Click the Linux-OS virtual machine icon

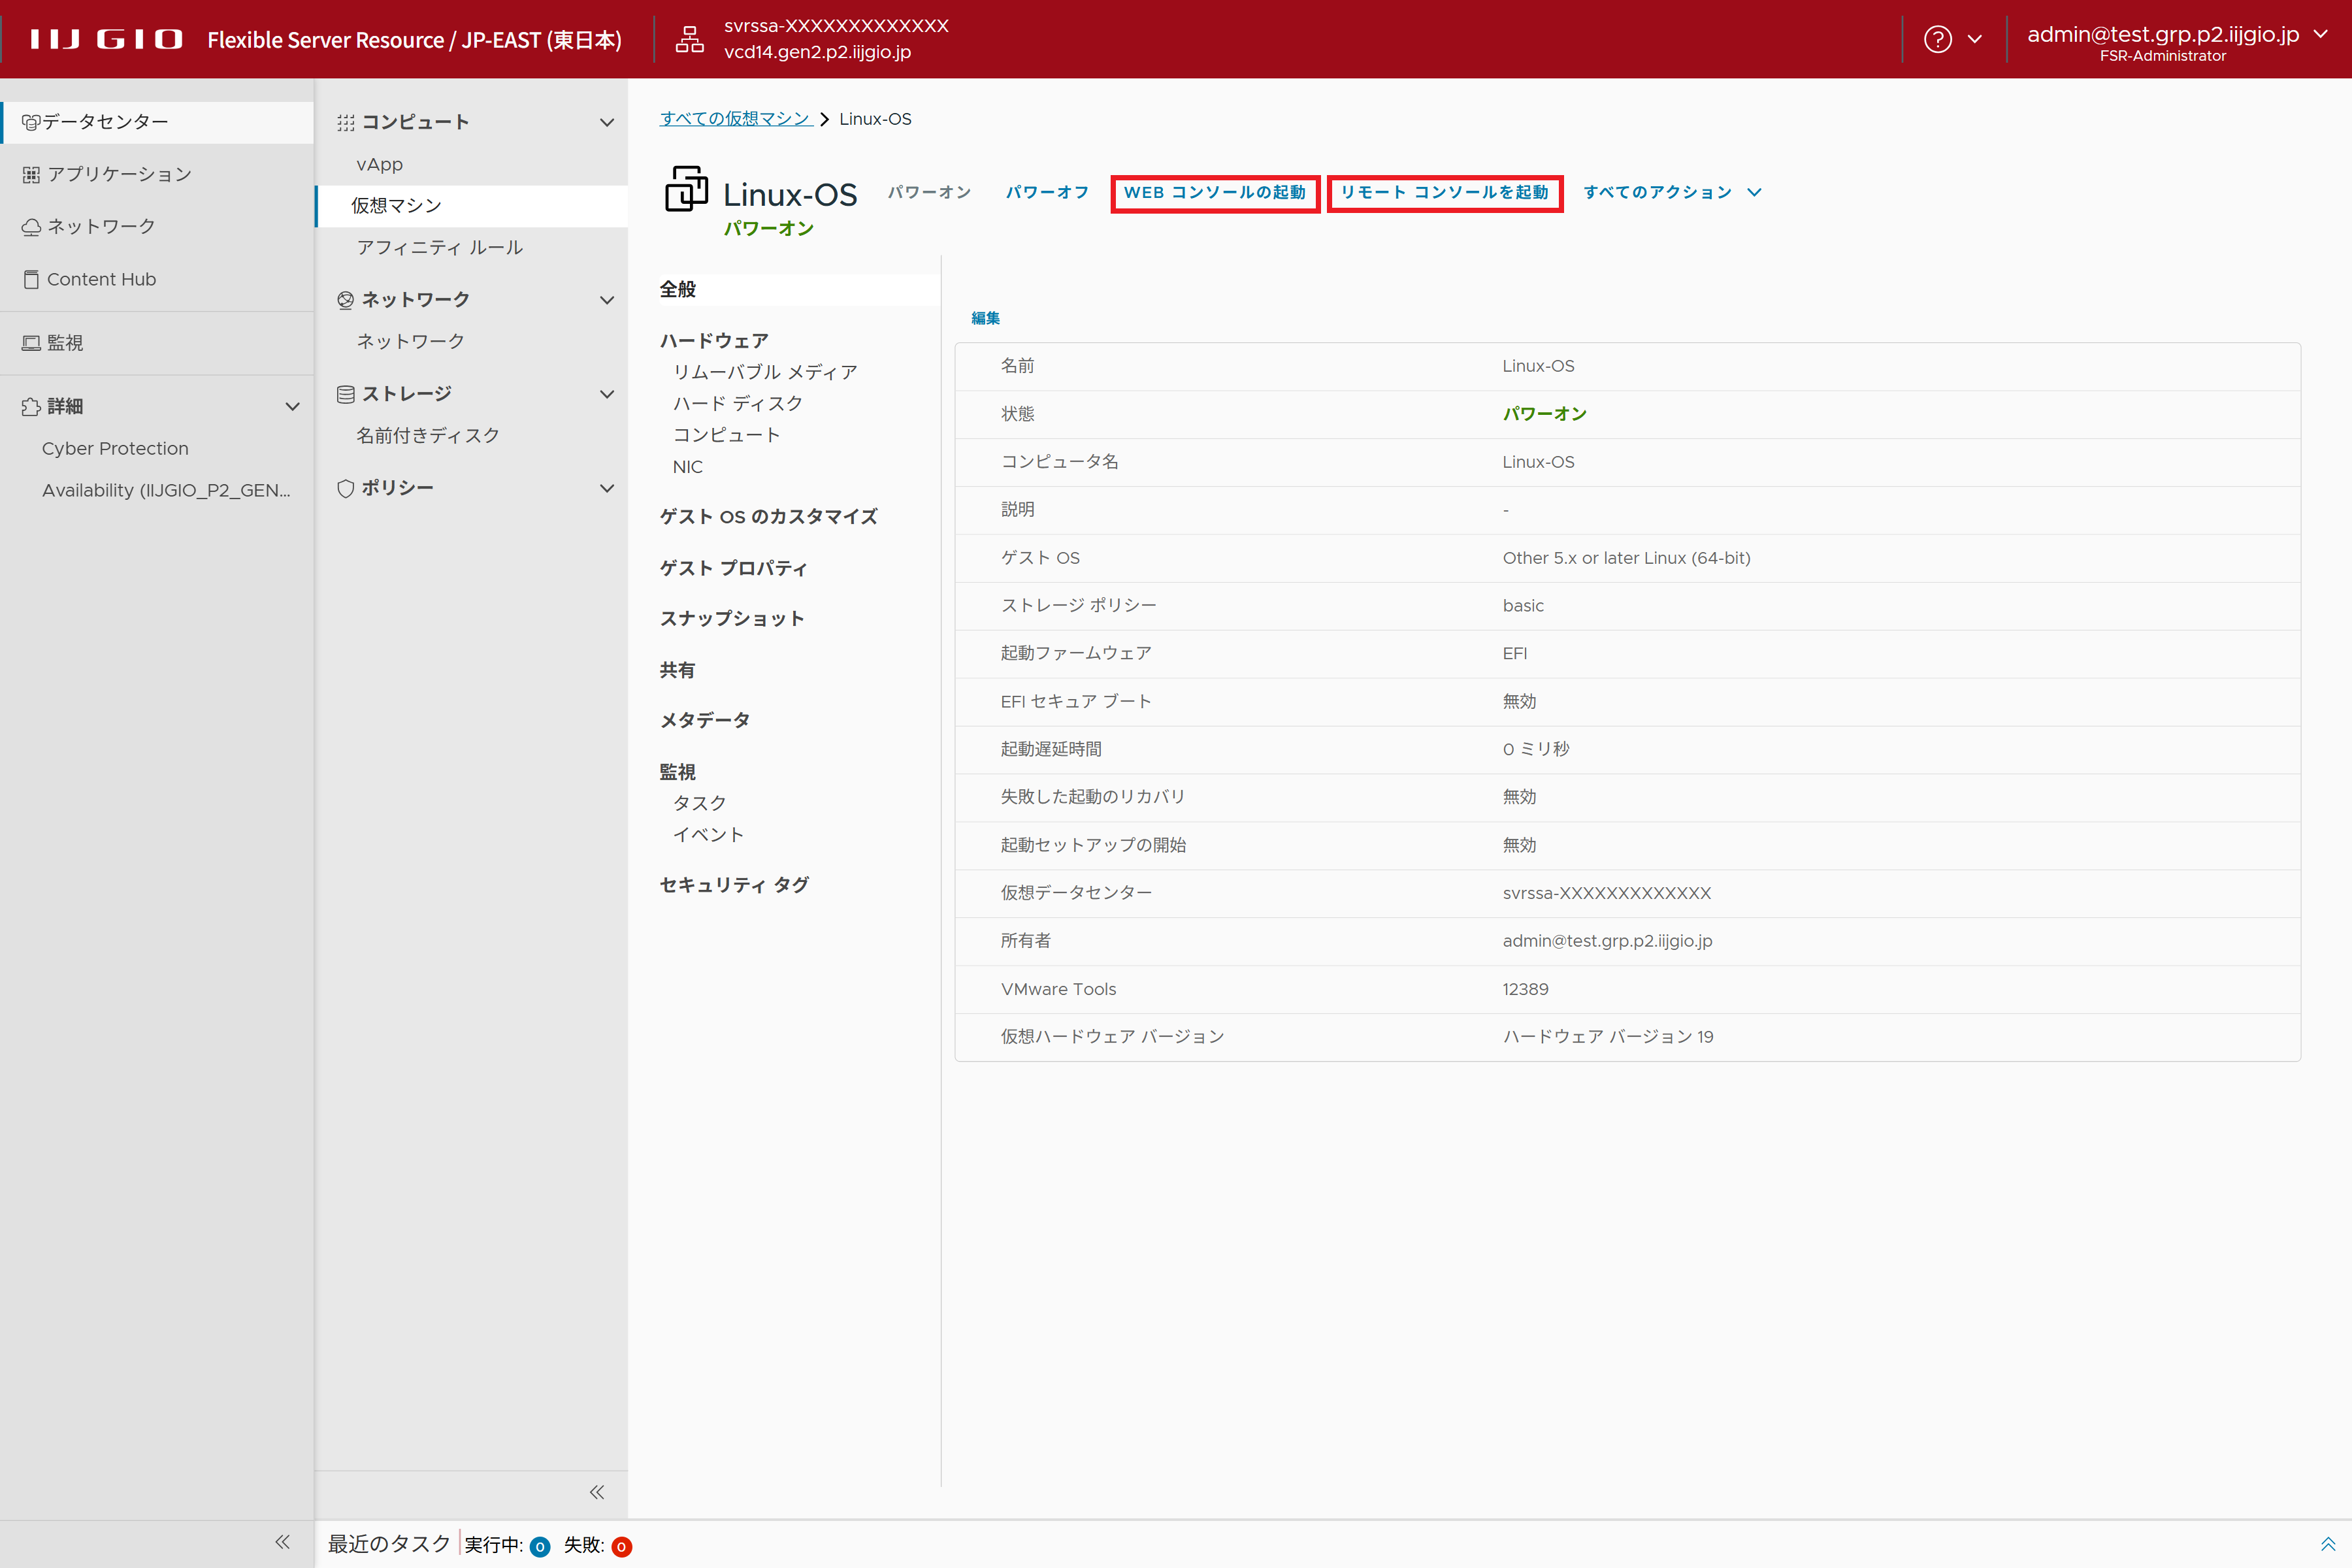(686, 190)
